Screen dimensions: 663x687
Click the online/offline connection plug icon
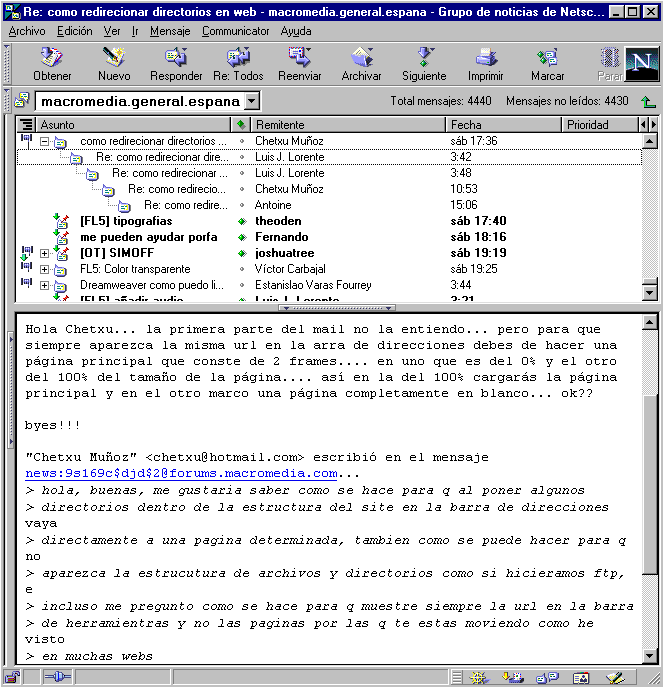tap(57, 677)
